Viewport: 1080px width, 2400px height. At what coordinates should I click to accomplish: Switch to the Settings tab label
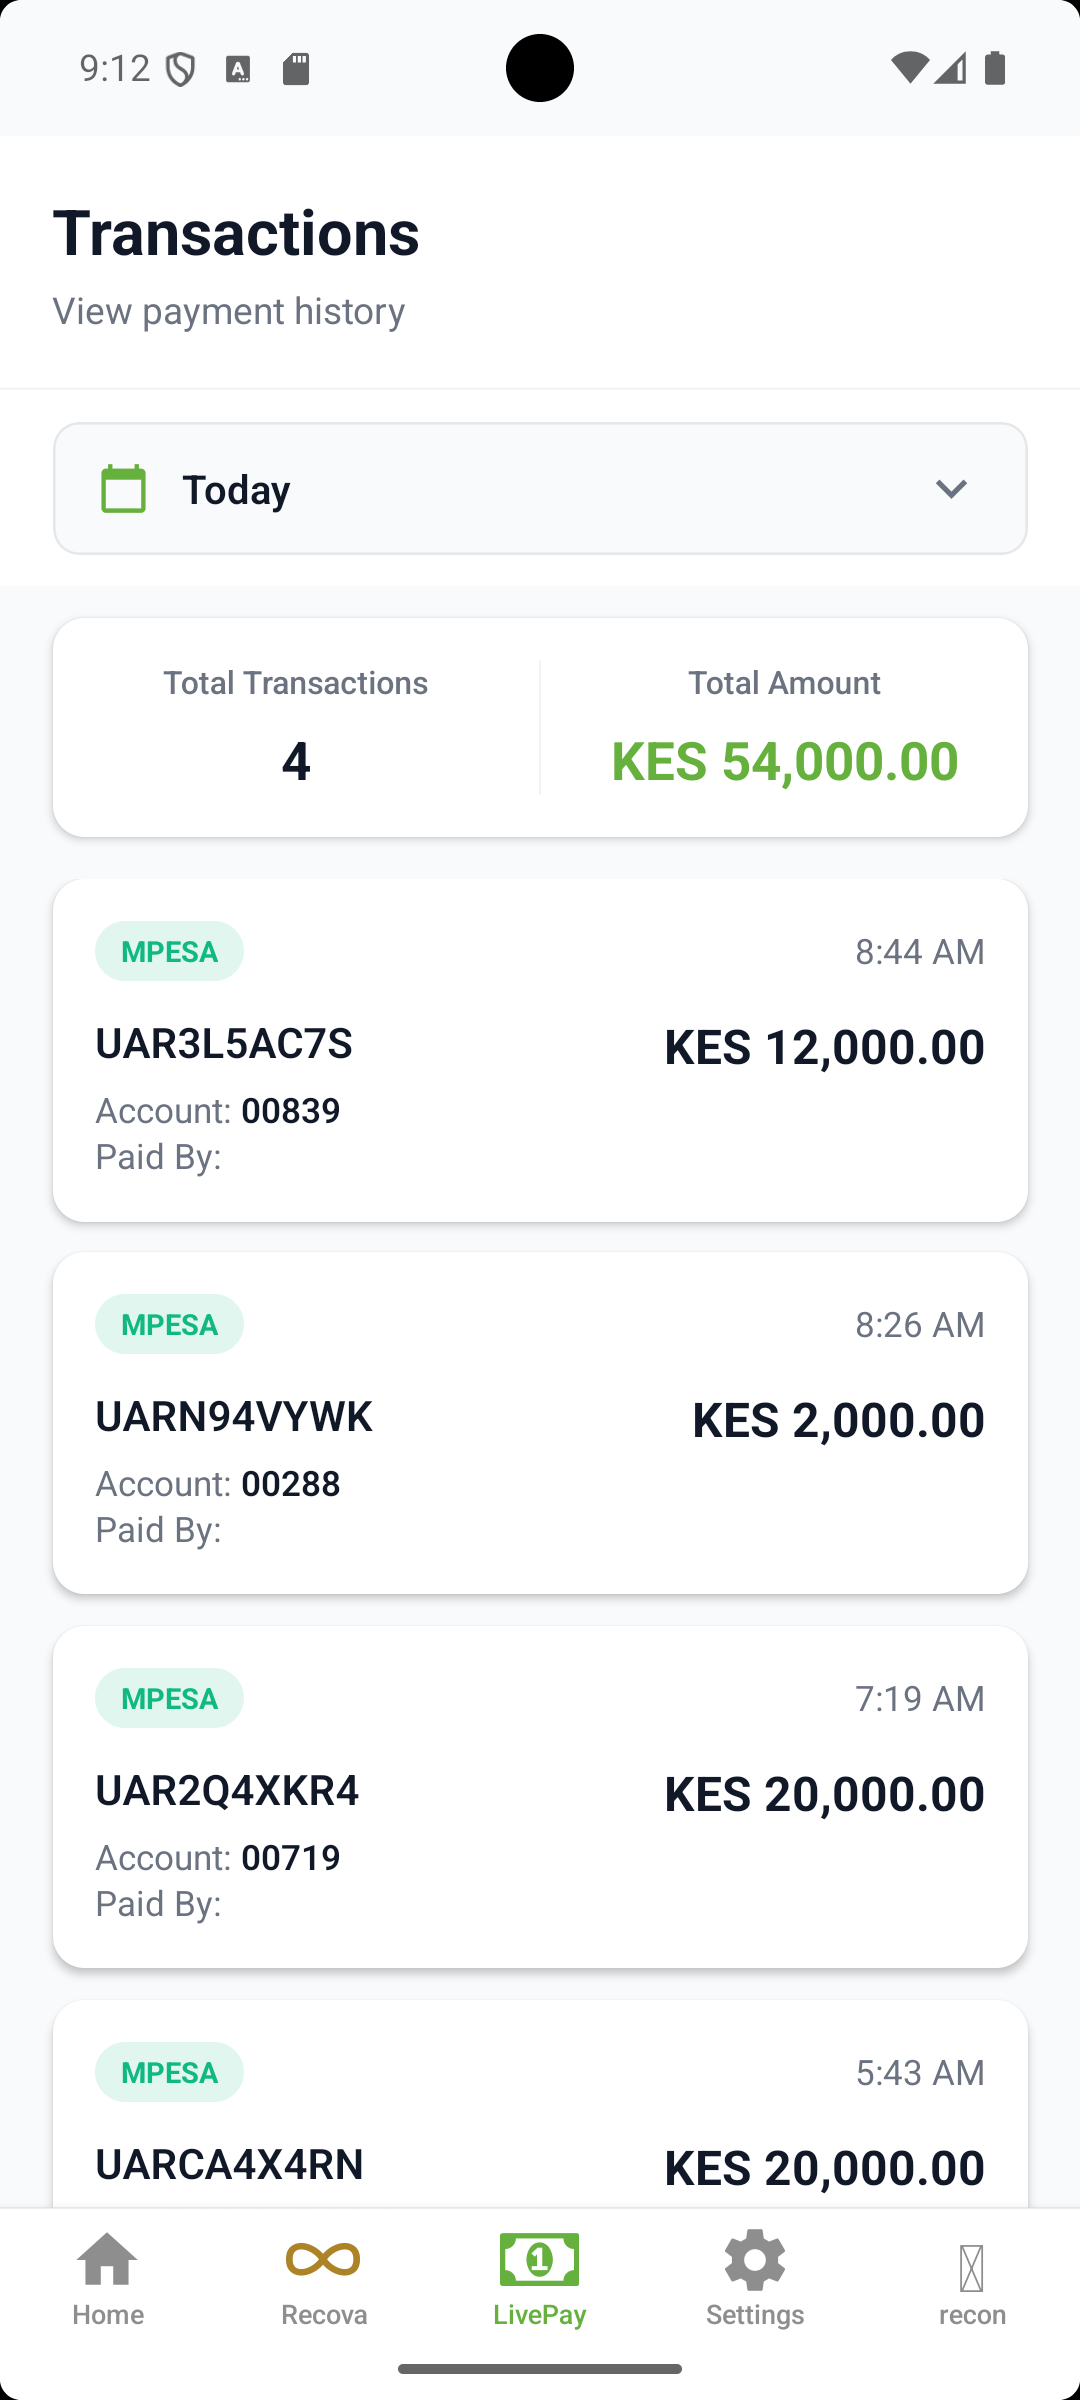(x=755, y=2314)
